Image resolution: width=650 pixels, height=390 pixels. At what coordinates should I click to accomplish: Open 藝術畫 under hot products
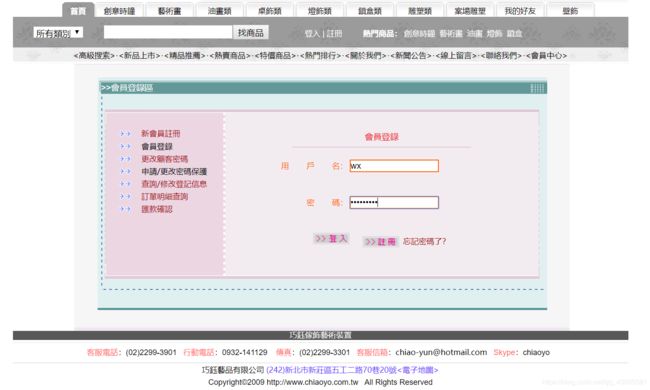[451, 34]
